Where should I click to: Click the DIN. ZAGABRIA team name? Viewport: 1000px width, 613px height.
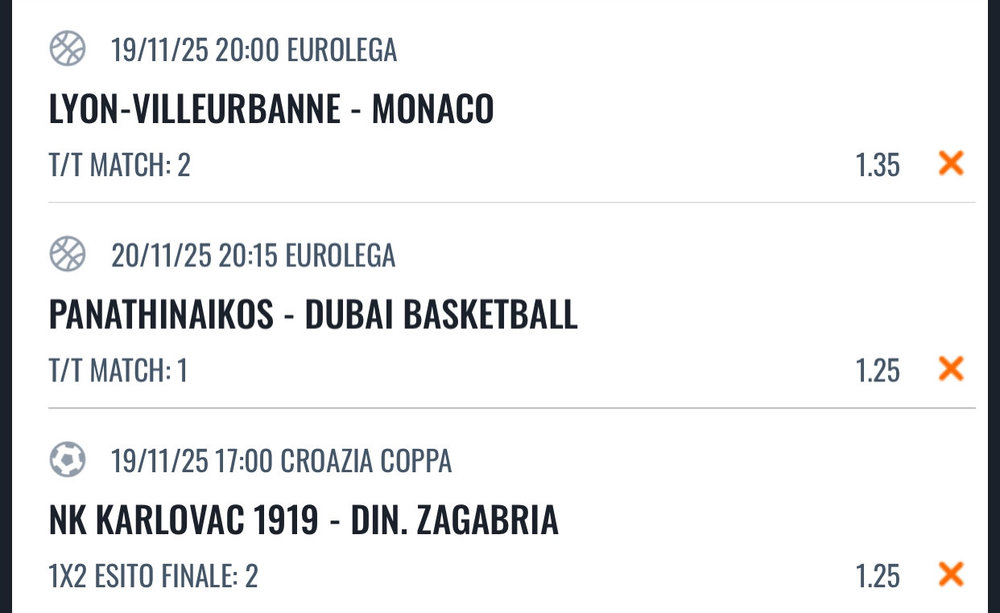tap(455, 520)
